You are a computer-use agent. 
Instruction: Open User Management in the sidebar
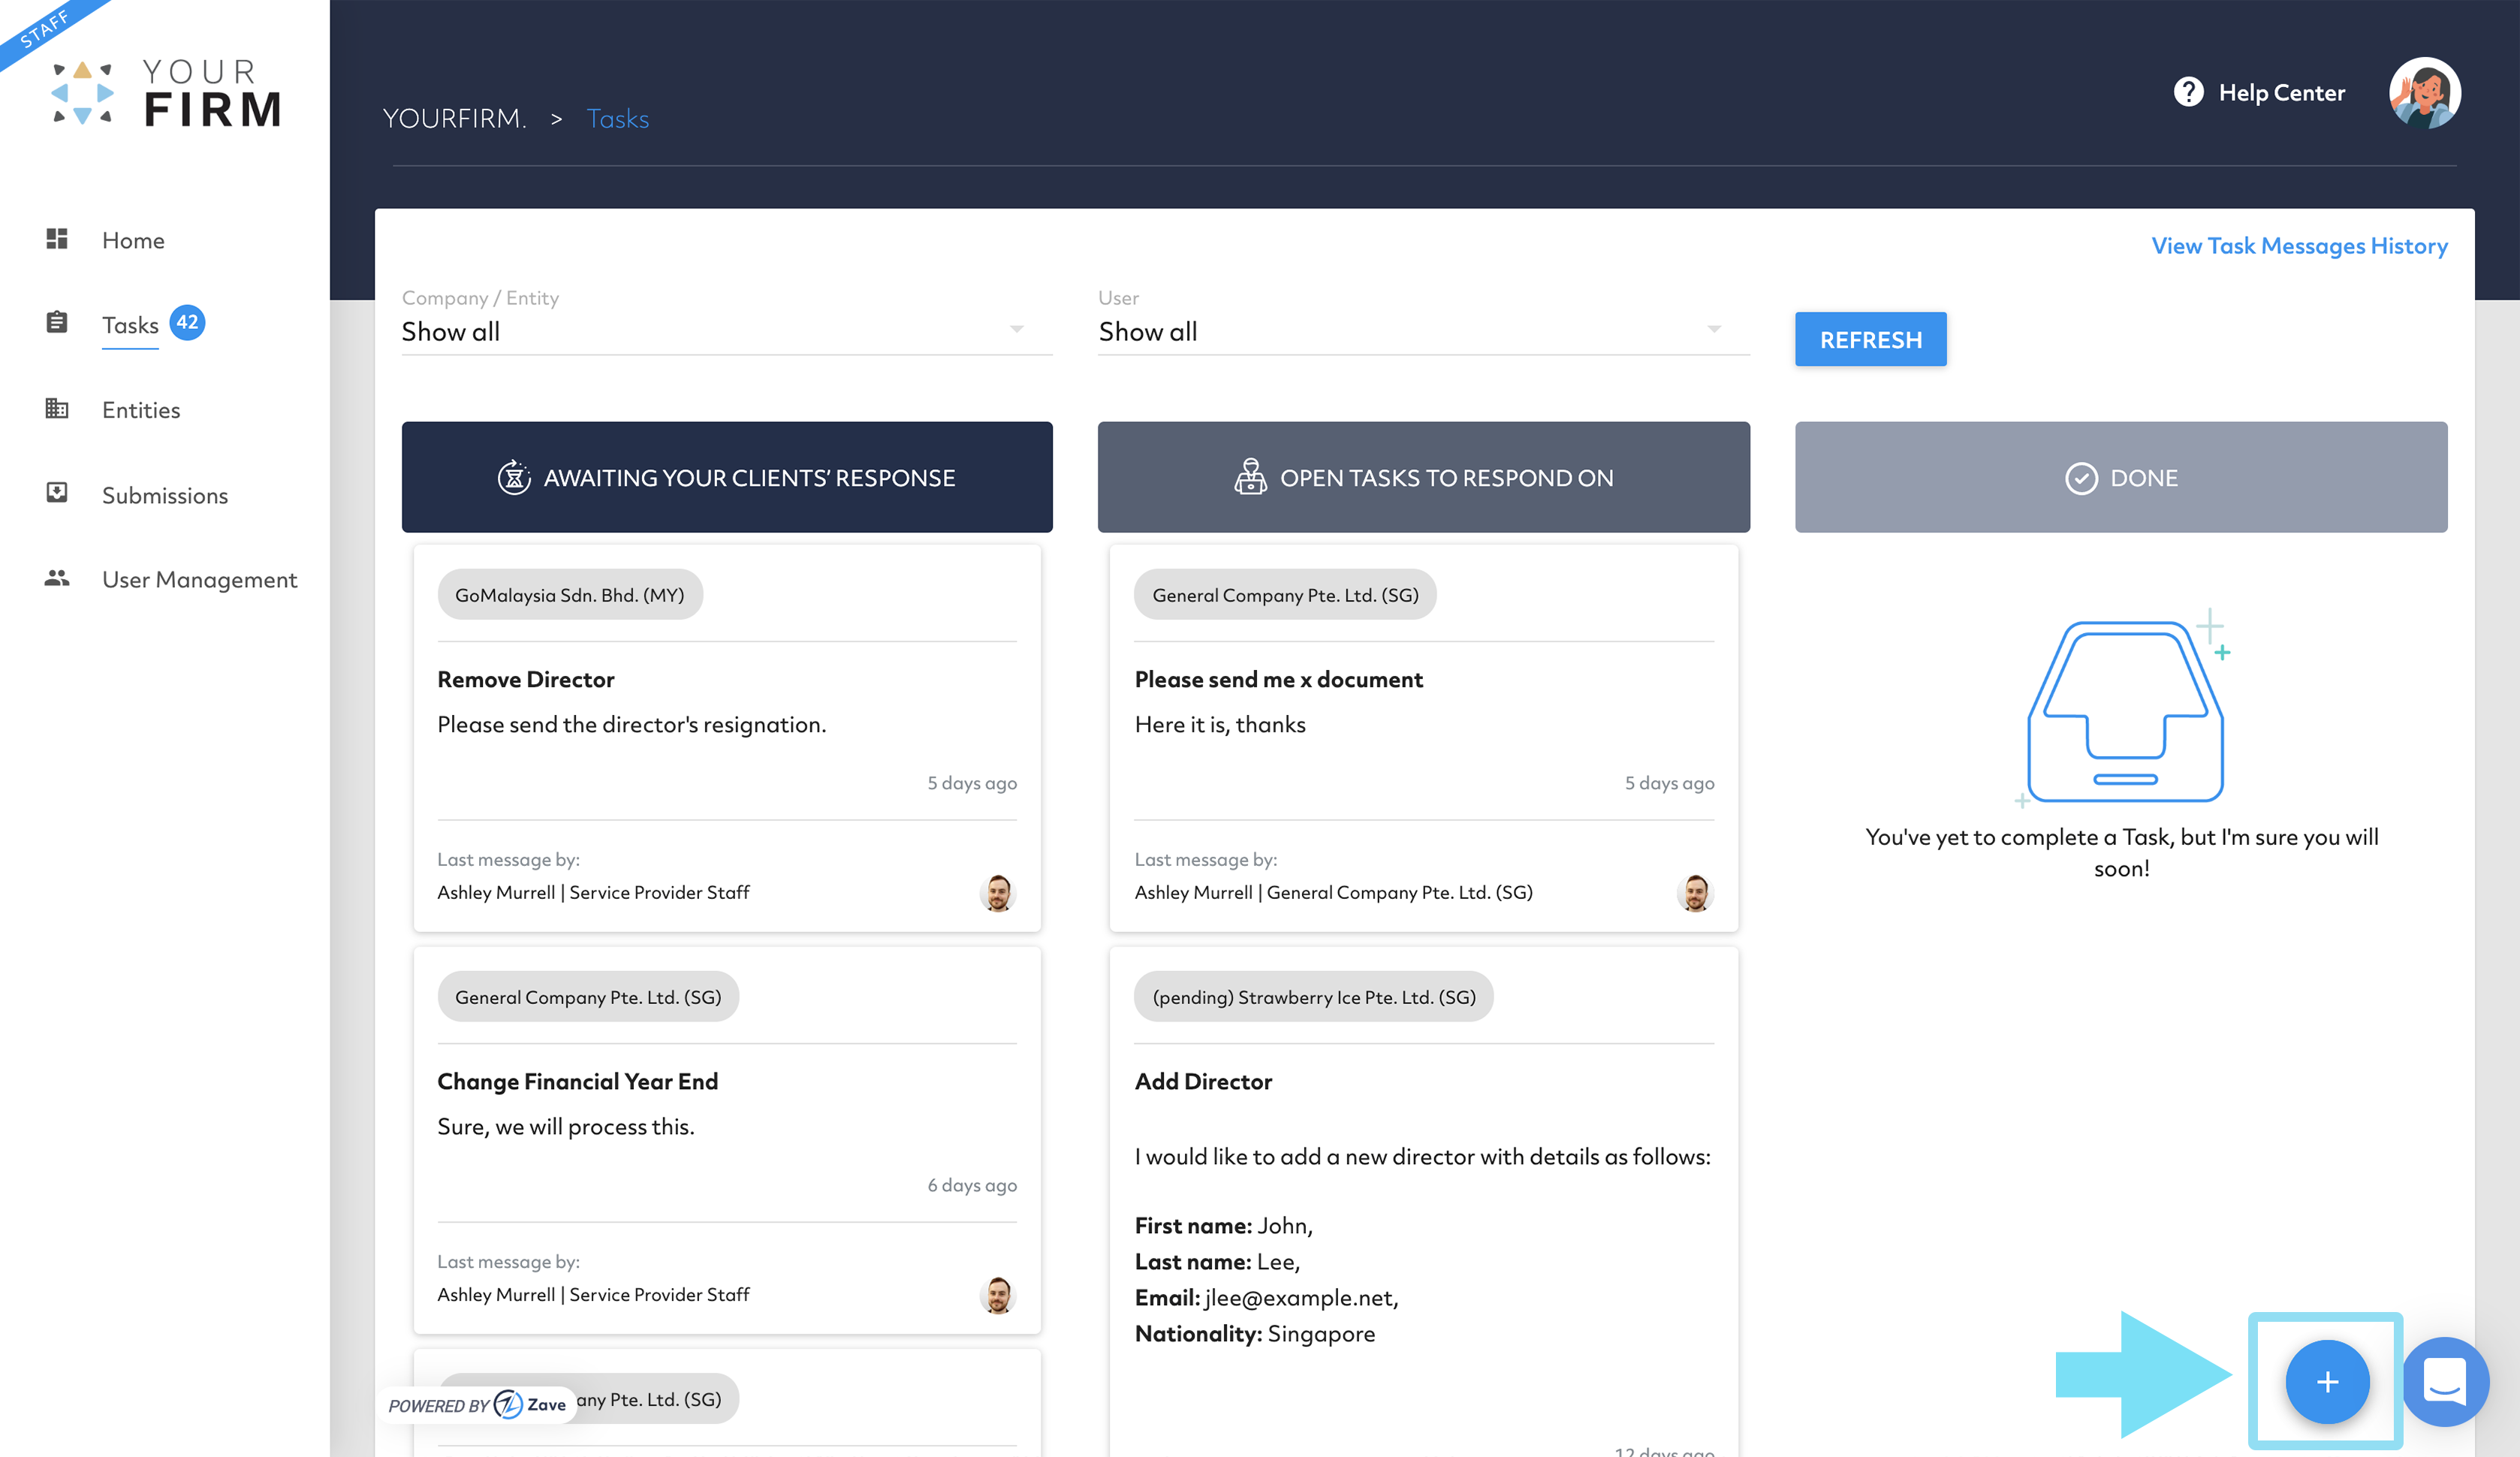(199, 580)
